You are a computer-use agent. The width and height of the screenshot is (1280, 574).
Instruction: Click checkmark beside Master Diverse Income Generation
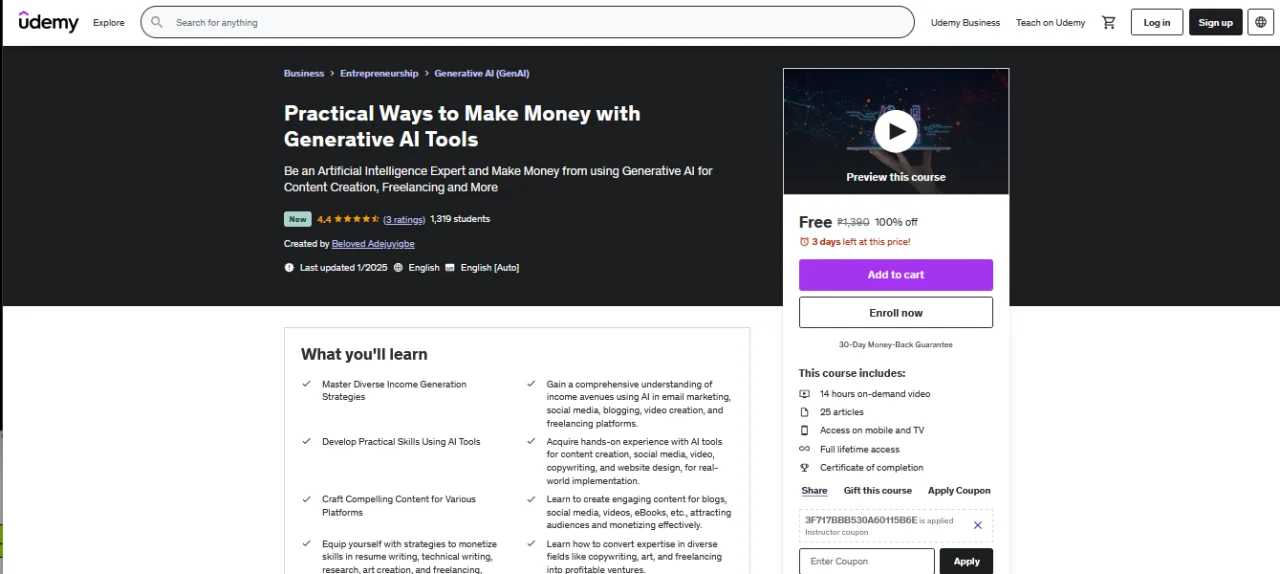tap(306, 384)
